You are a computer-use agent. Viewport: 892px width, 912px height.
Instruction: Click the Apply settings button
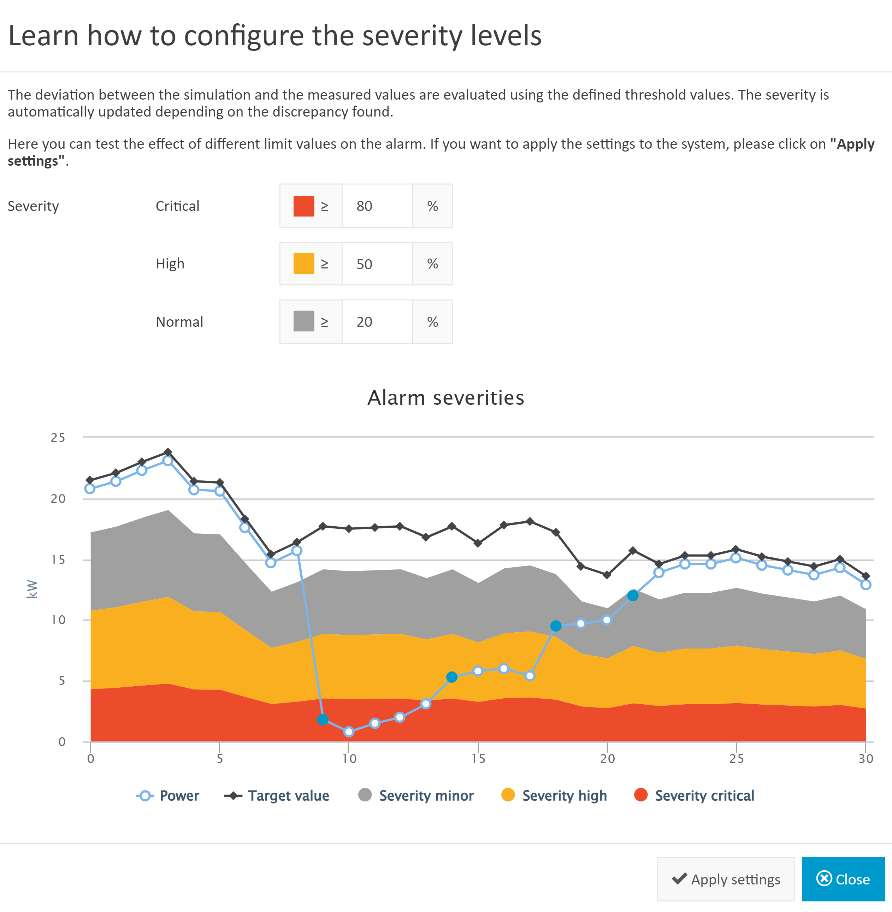(x=726, y=879)
